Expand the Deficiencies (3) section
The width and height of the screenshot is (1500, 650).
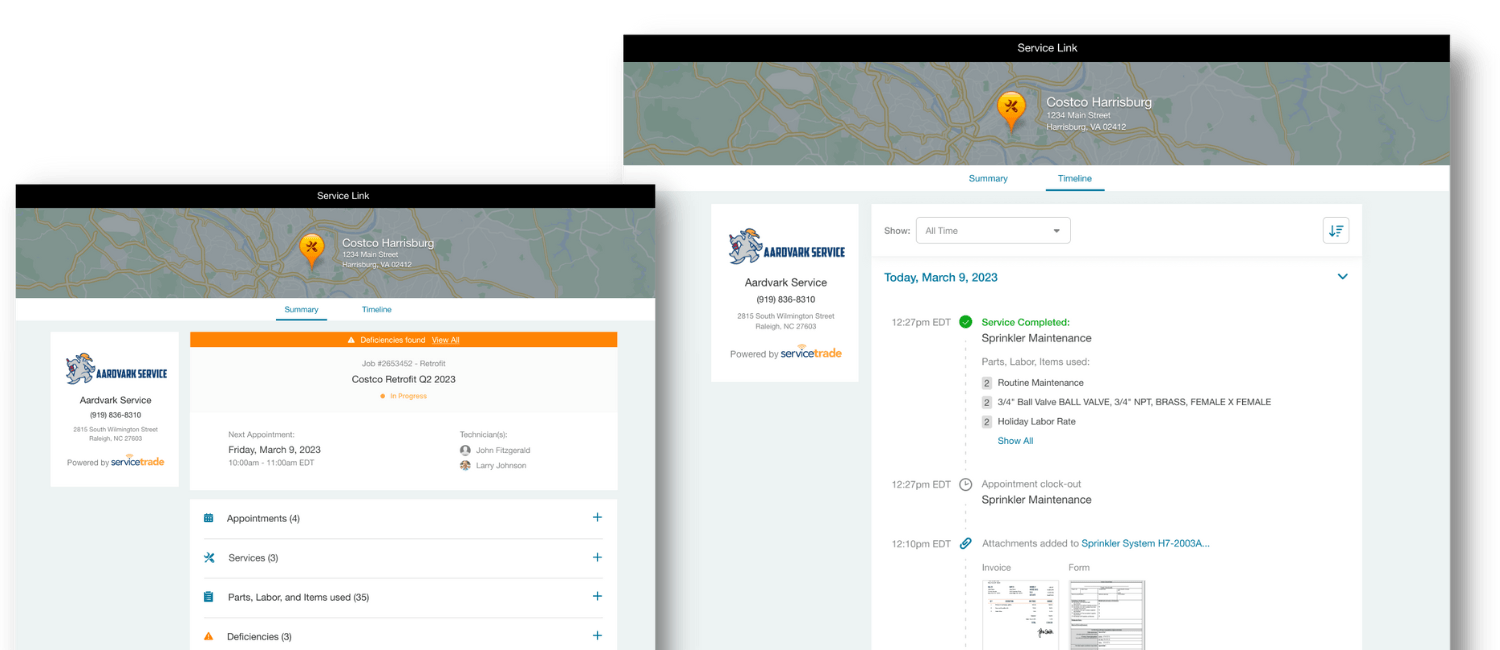click(597, 635)
